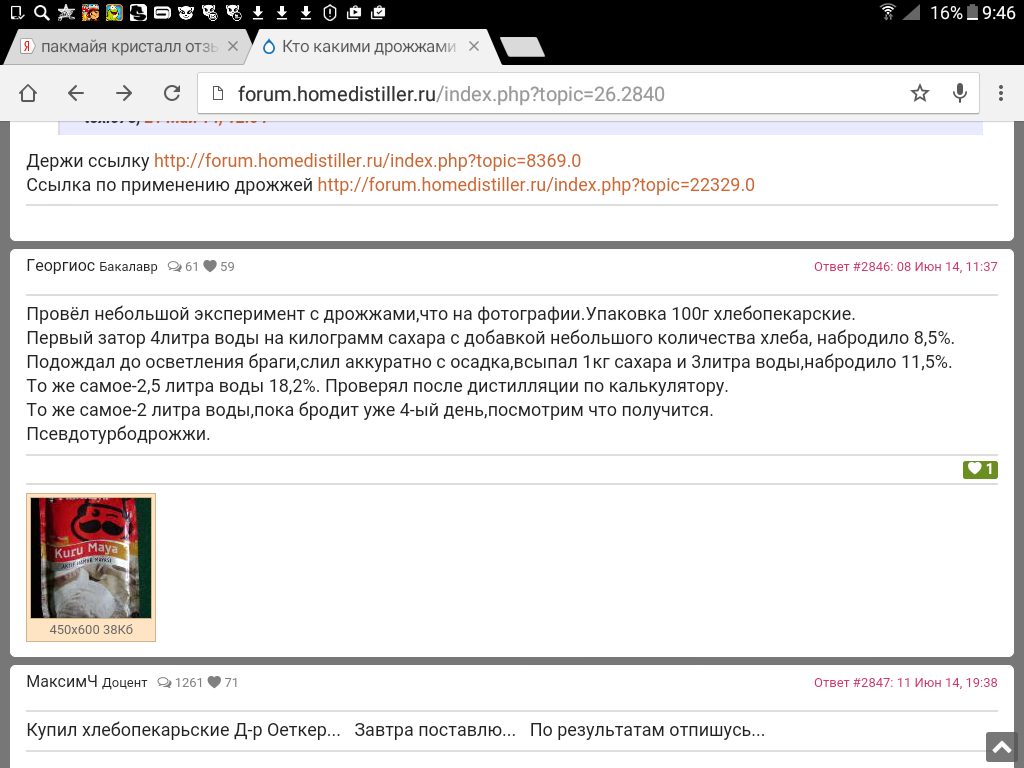
Task: Open Kuru Maya yeast photo thumbnail
Action: pyautogui.click(x=91, y=558)
